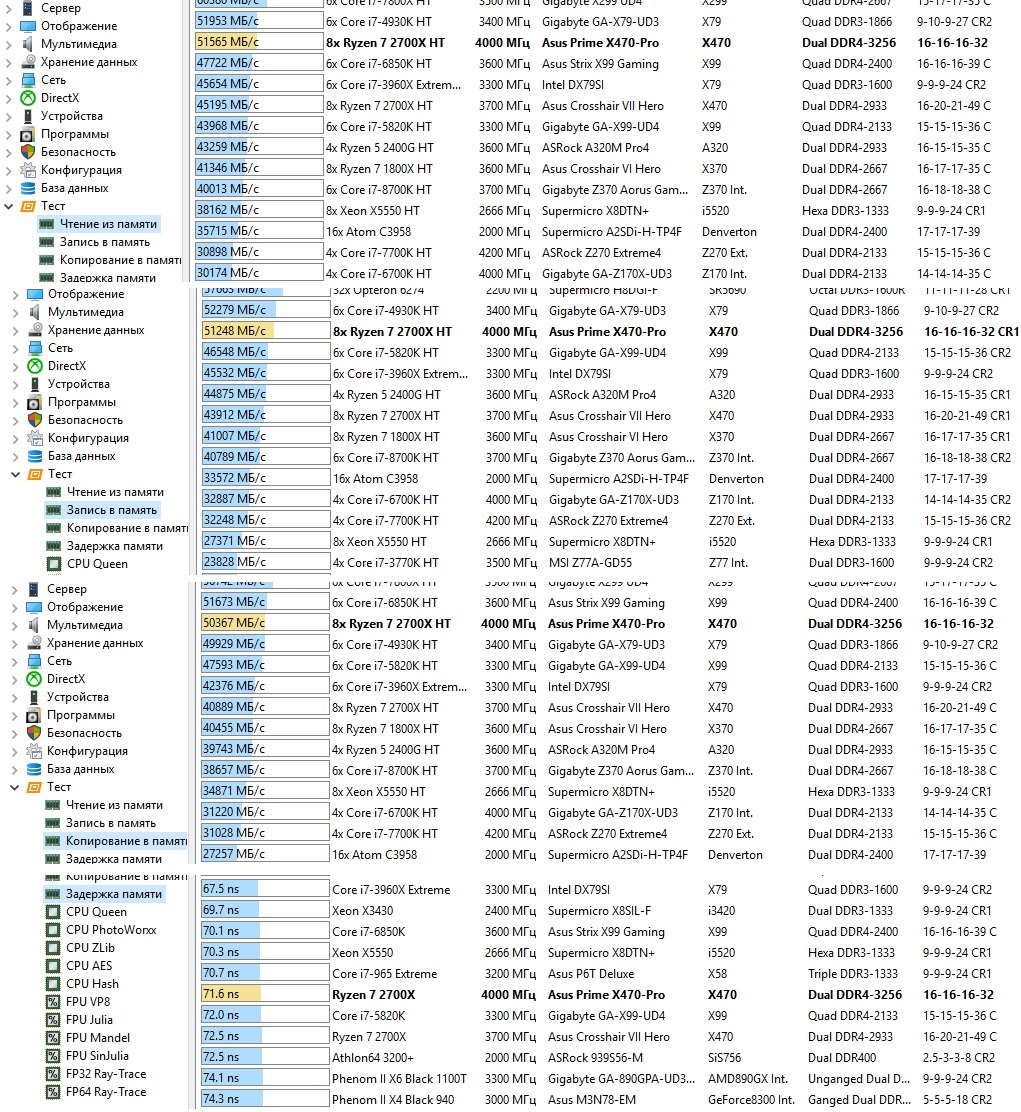
Task: Select the Core i7-965 Extreme row
Action: pyautogui.click(x=610, y=974)
